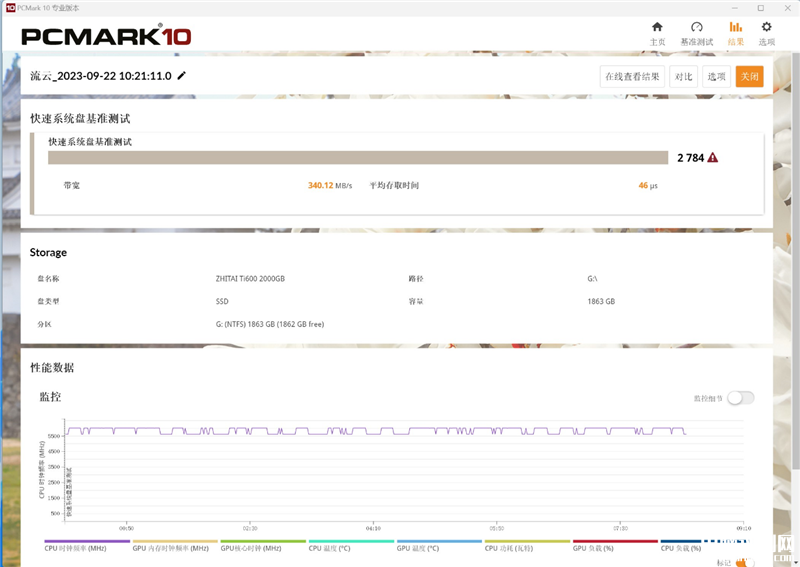This screenshot has width=800, height=567.
Task: Click the red warning triangle beside score 2 784
Action: pyautogui.click(x=713, y=158)
